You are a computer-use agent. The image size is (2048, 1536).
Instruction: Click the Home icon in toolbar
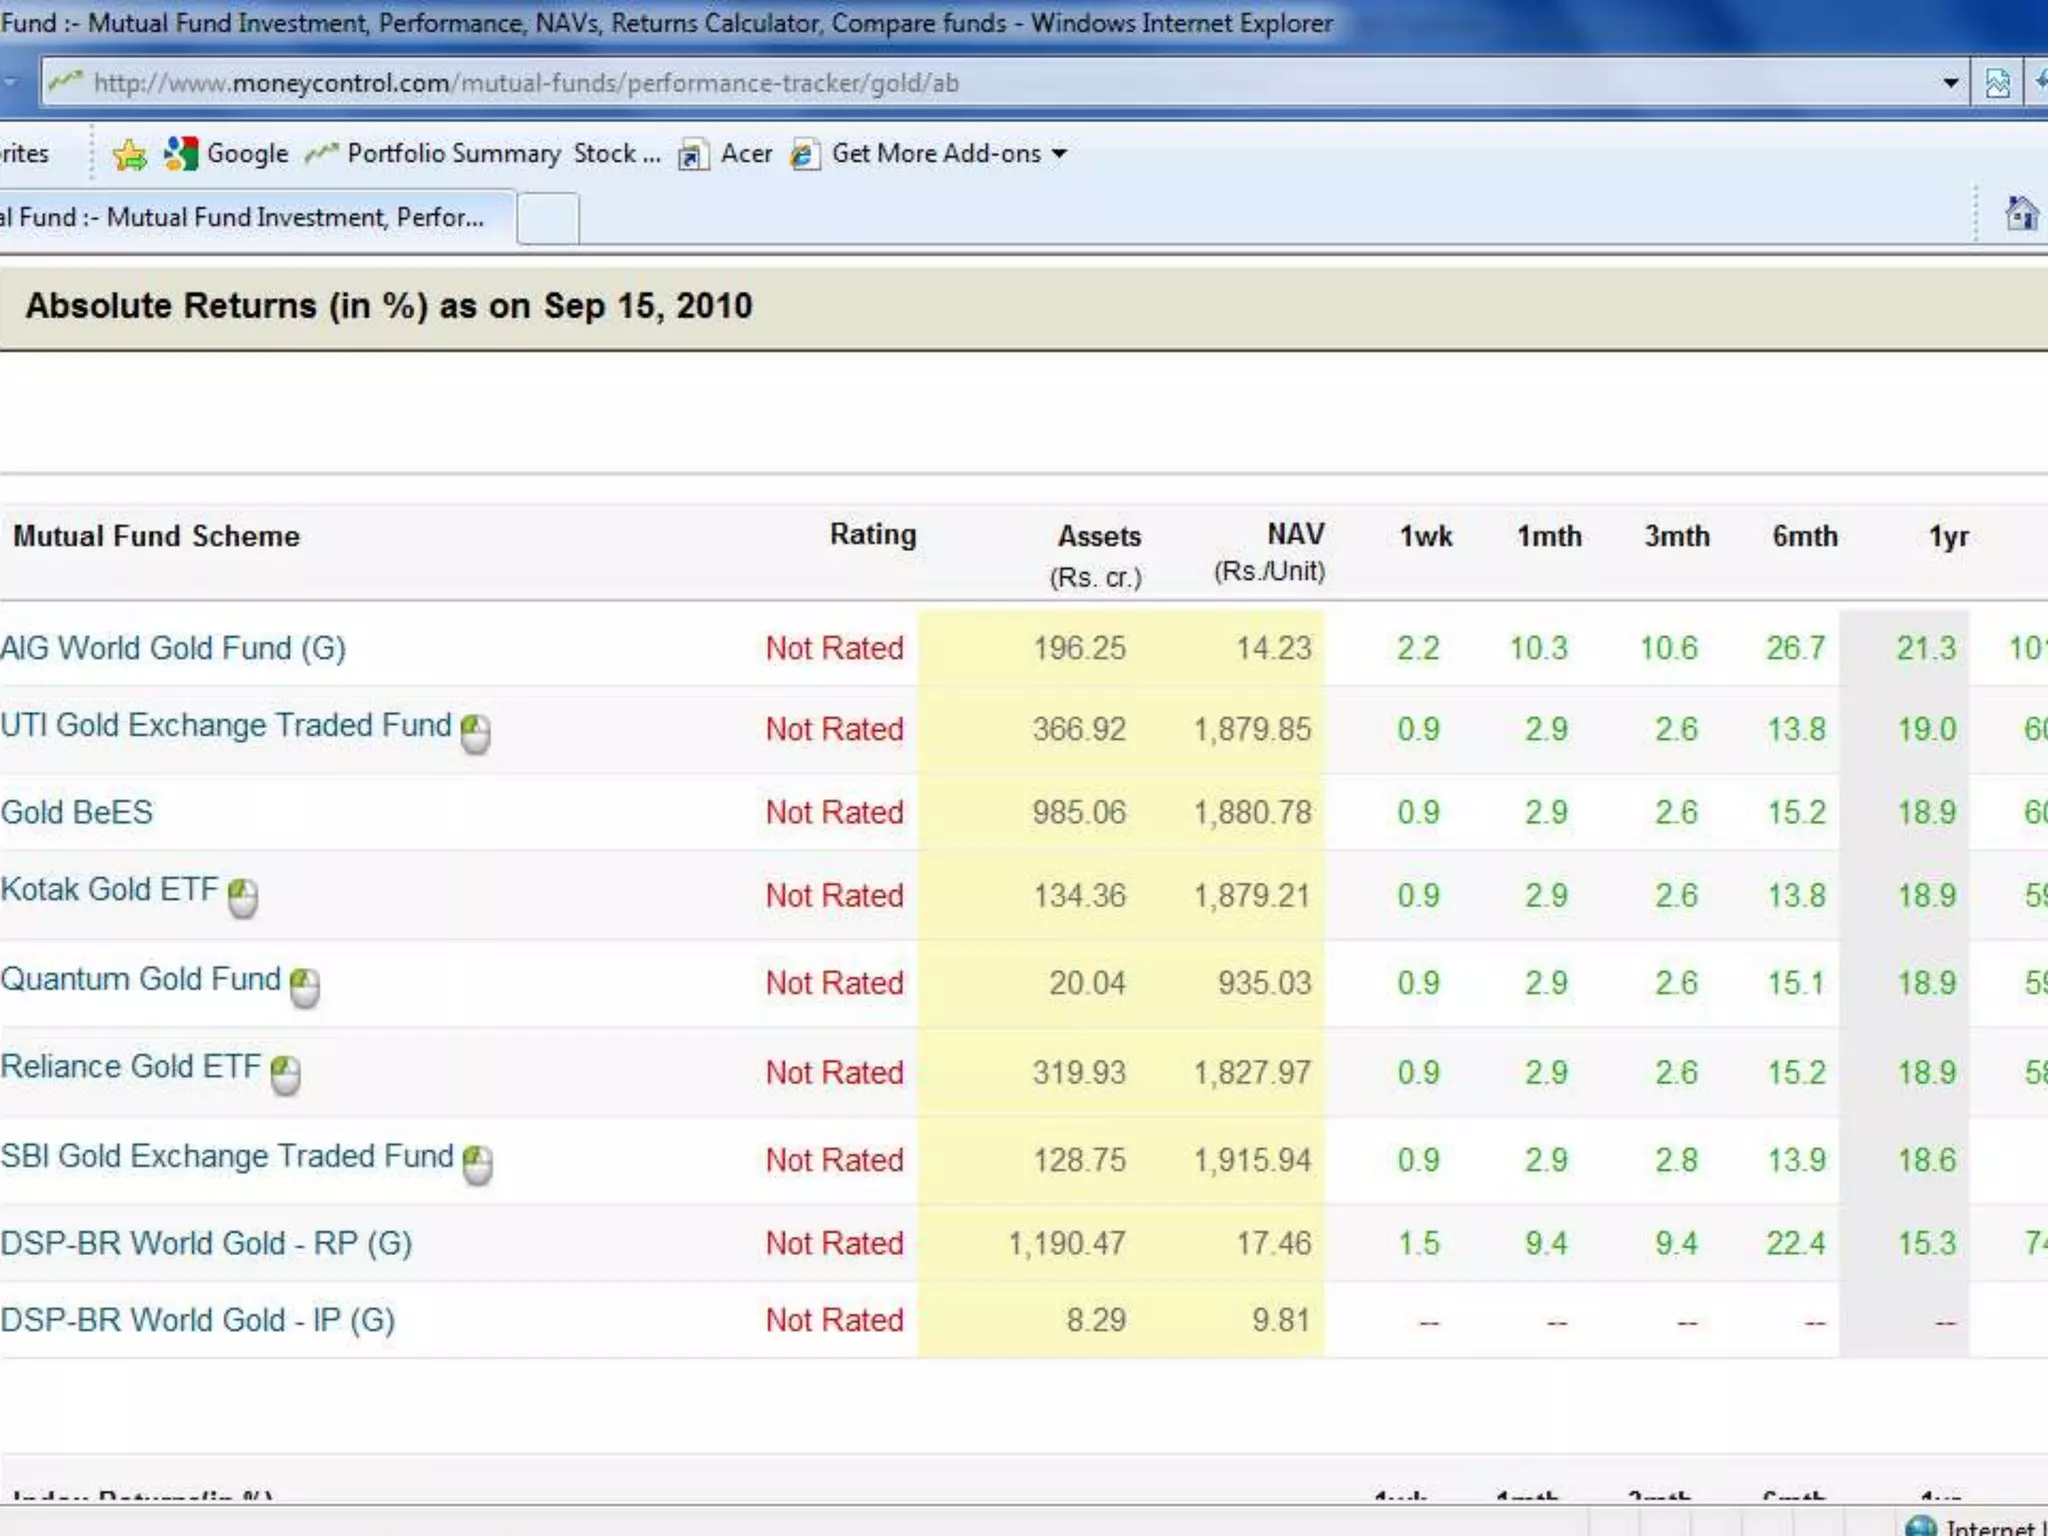pyautogui.click(x=2021, y=214)
